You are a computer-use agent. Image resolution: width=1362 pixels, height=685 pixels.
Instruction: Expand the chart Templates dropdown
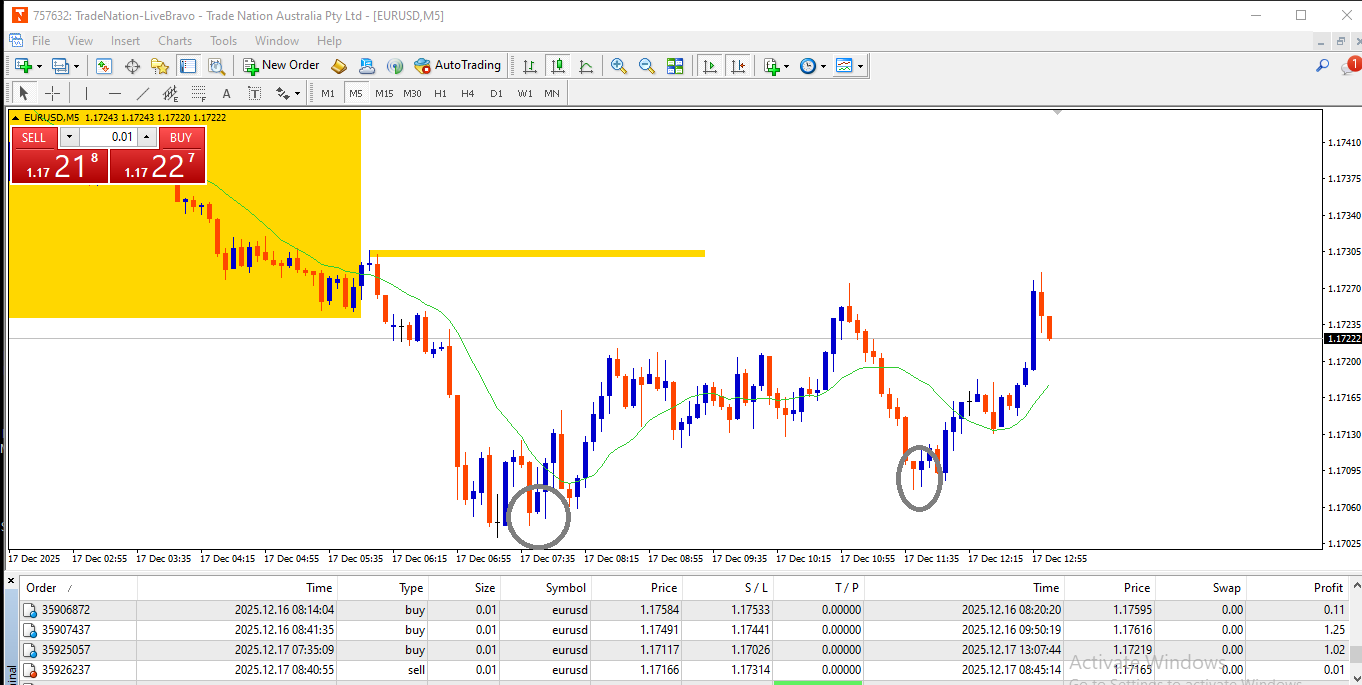(x=849, y=66)
